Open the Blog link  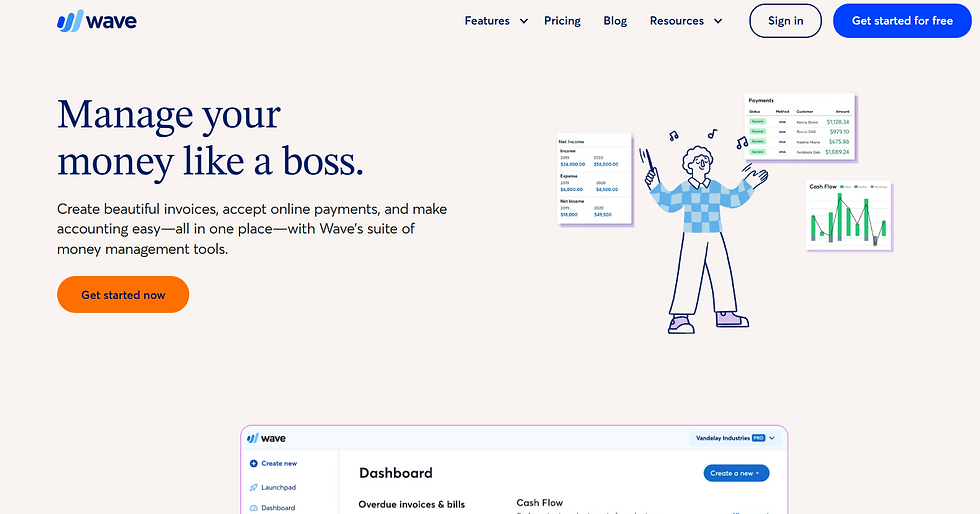(615, 21)
